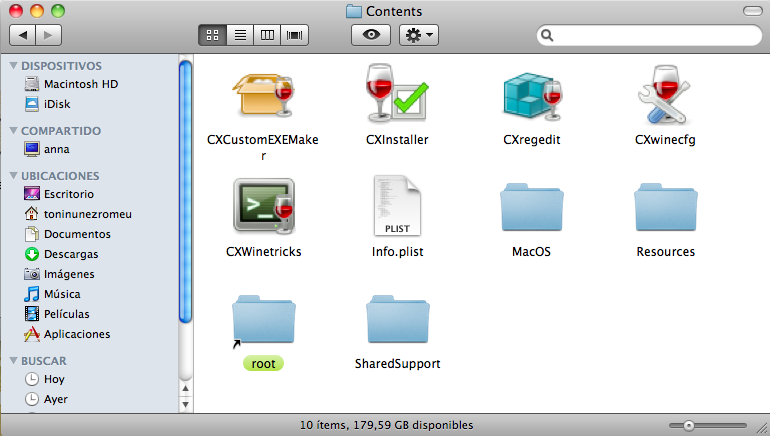Screen dimensions: 770x436
Task: Select the Resources folder icon
Action: [665, 208]
